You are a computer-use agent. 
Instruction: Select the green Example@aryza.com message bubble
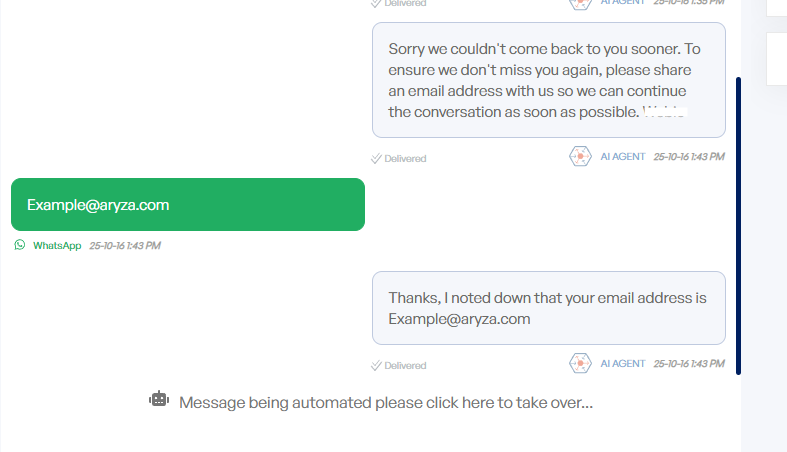(x=188, y=205)
